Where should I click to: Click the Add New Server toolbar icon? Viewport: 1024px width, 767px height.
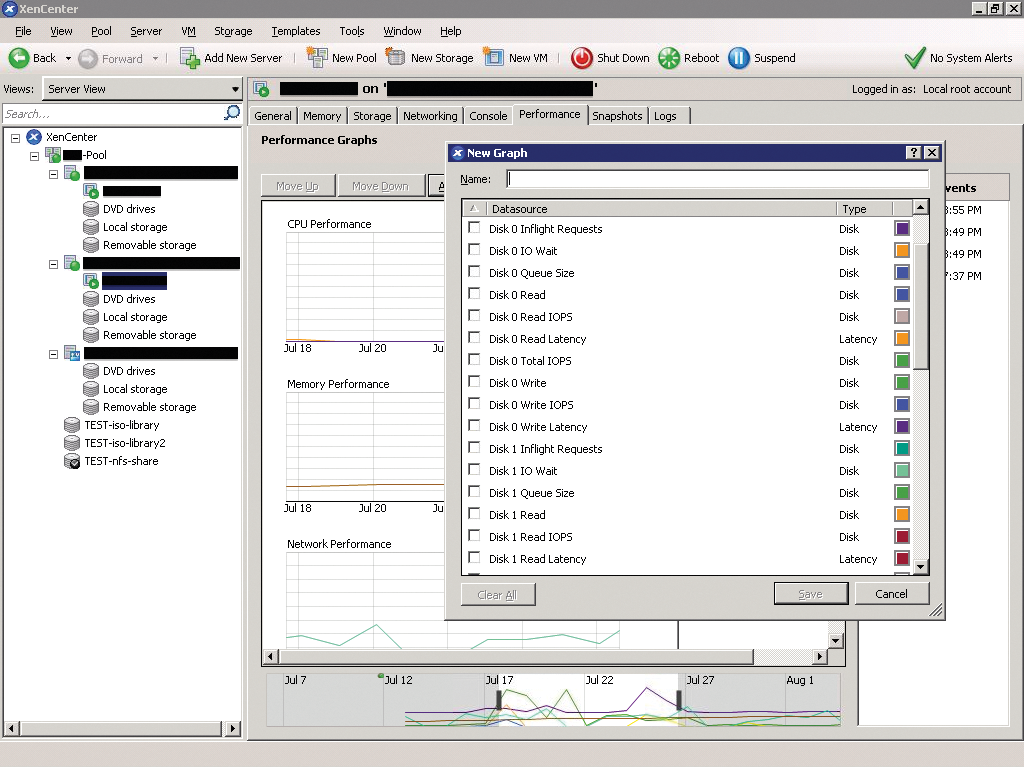188,58
